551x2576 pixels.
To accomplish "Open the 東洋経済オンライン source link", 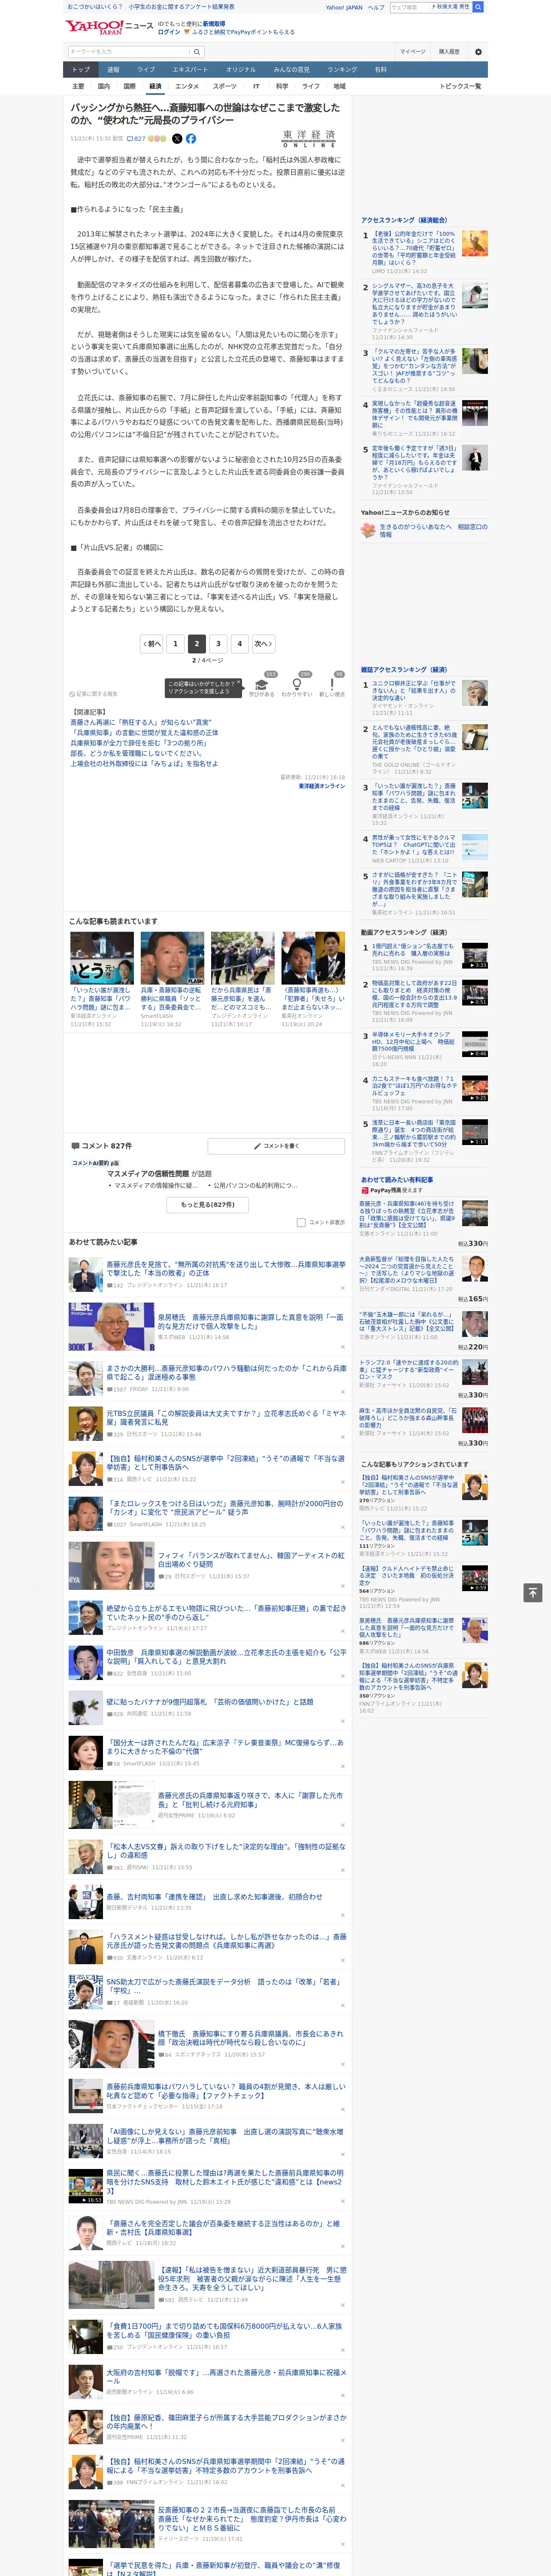I will pyautogui.click(x=322, y=786).
